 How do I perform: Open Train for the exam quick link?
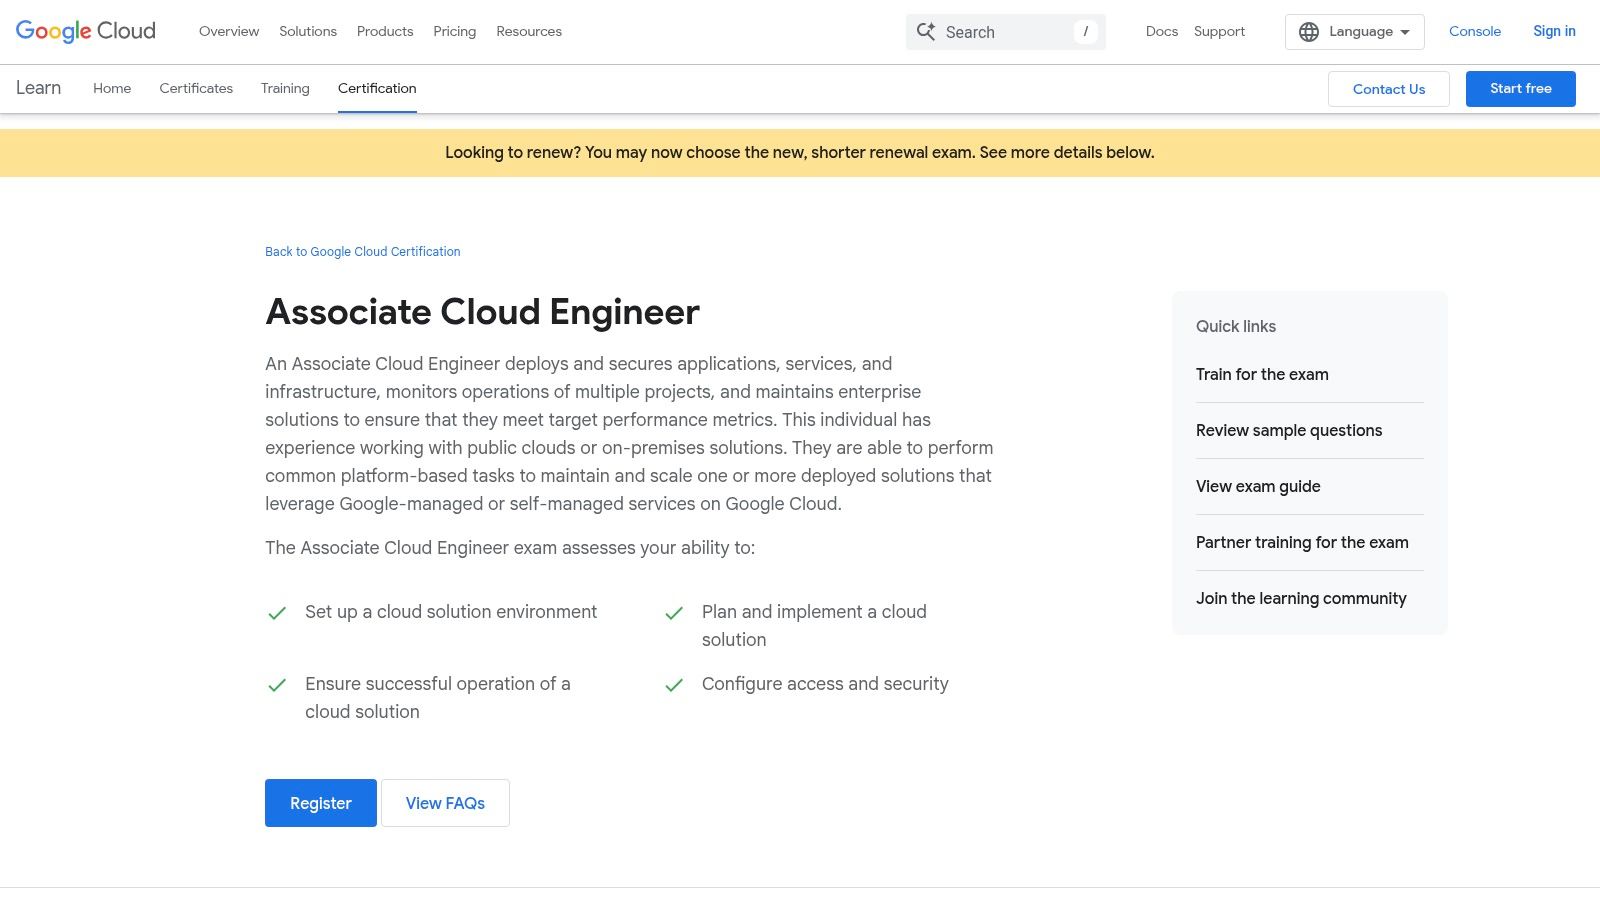[1261, 374]
